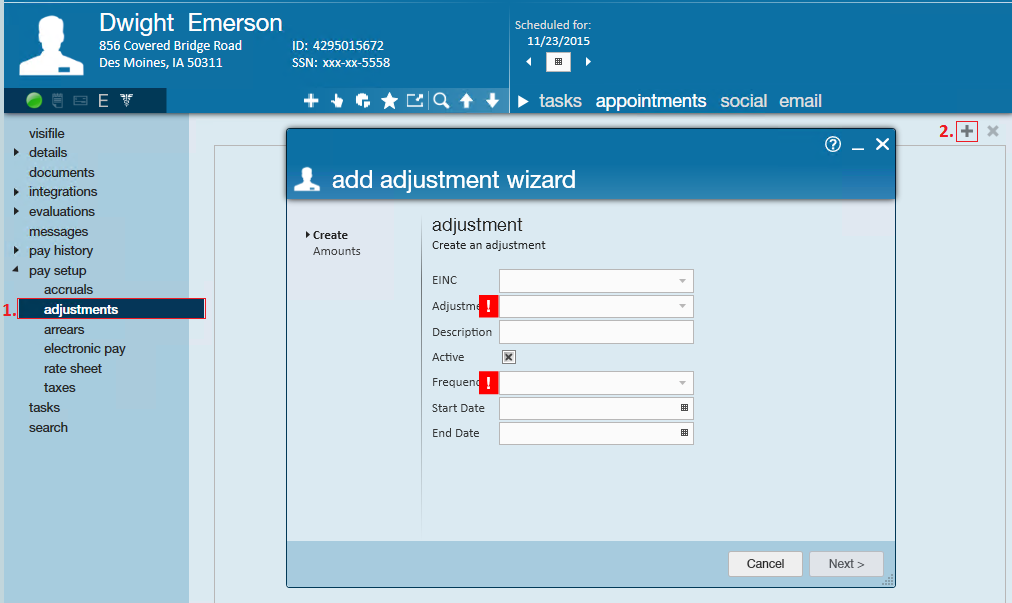Click the employee ID 4295015672

pos(348,45)
